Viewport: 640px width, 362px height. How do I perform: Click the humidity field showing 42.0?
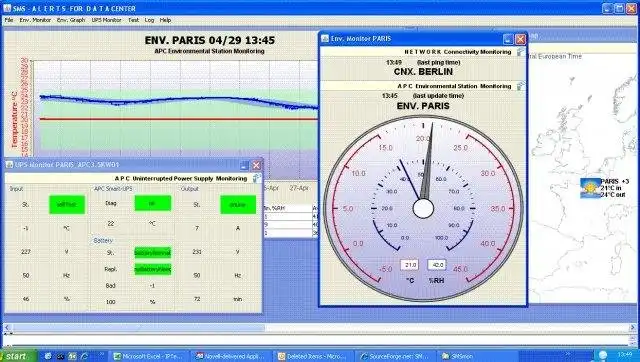click(x=437, y=265)
